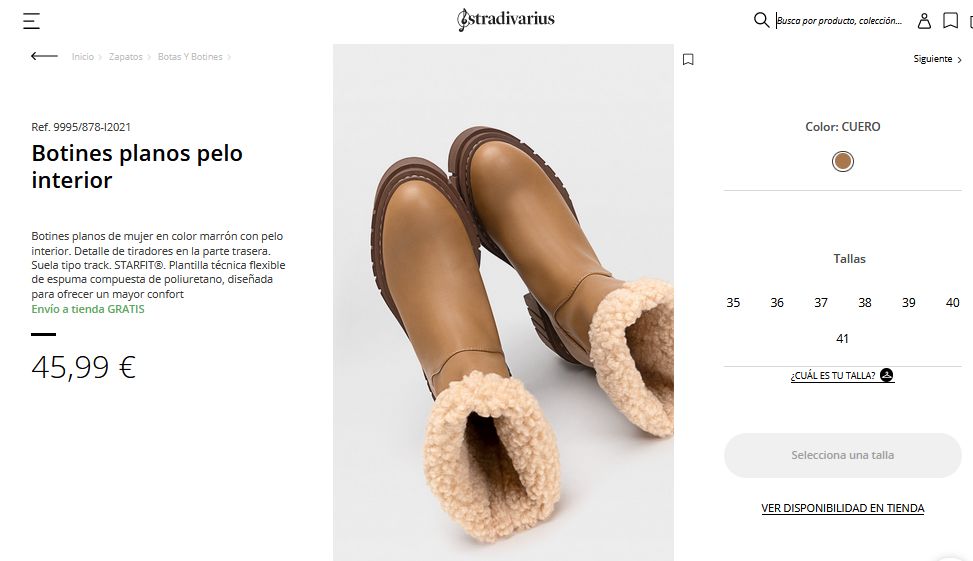Image resolution: width=973 pixels, height=561 pixels.
Task: Open Zapatos breadcrumb
Action: pyautogui.click(x=126, y=57)
